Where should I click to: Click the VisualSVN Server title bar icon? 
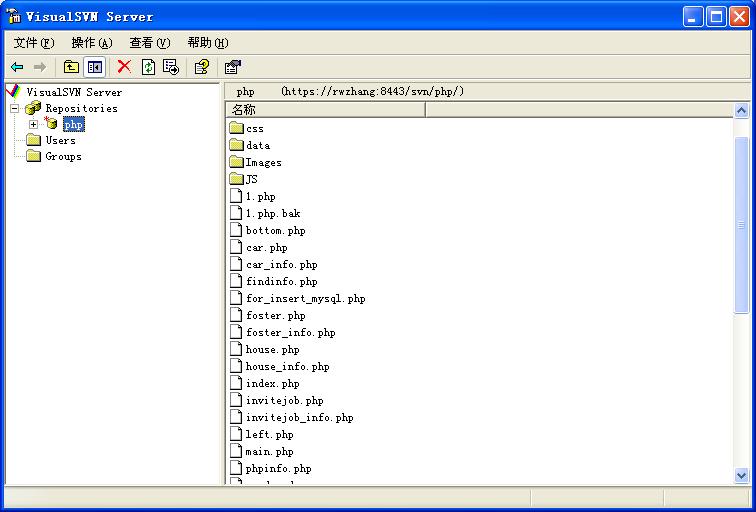[x=14, y=16]
